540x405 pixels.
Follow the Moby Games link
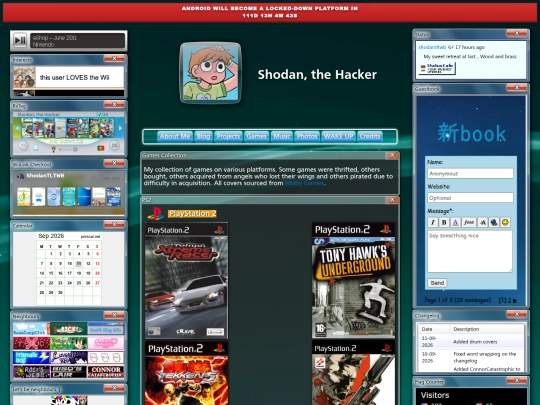pyautogui.click(x=304, y=183)
